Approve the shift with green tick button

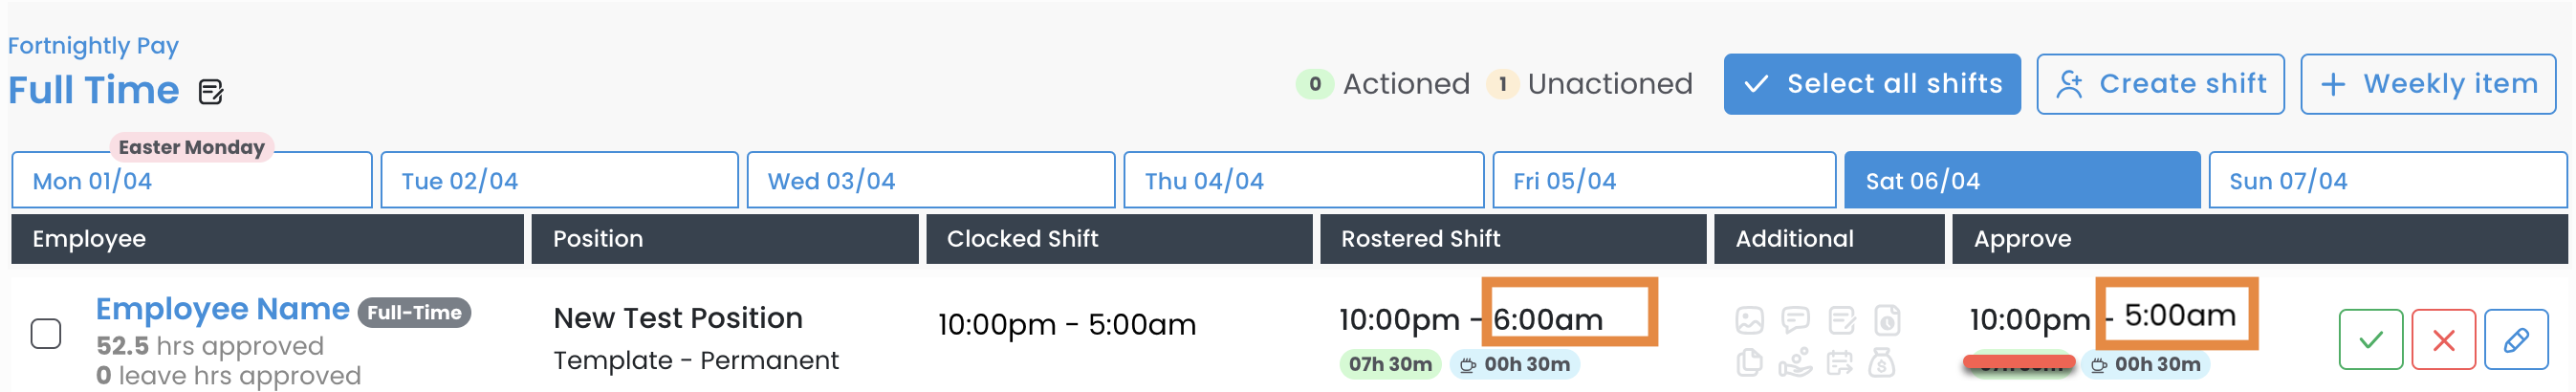coord(2370,340)
